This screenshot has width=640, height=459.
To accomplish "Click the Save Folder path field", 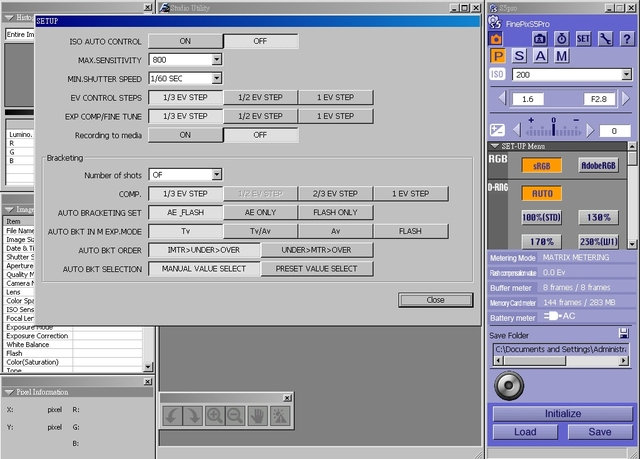I will [561, 349].
